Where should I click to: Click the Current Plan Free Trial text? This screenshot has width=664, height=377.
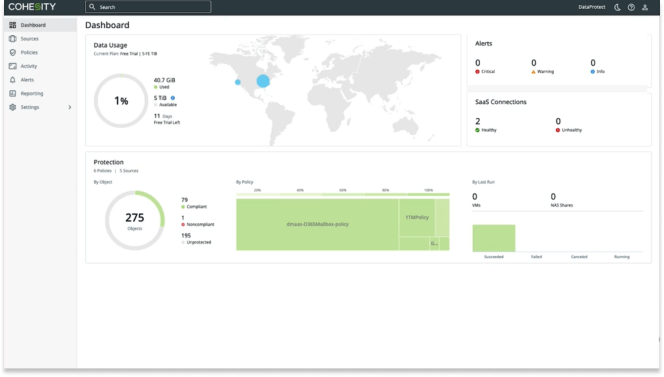pyautogui.click(x=125, y=54)
